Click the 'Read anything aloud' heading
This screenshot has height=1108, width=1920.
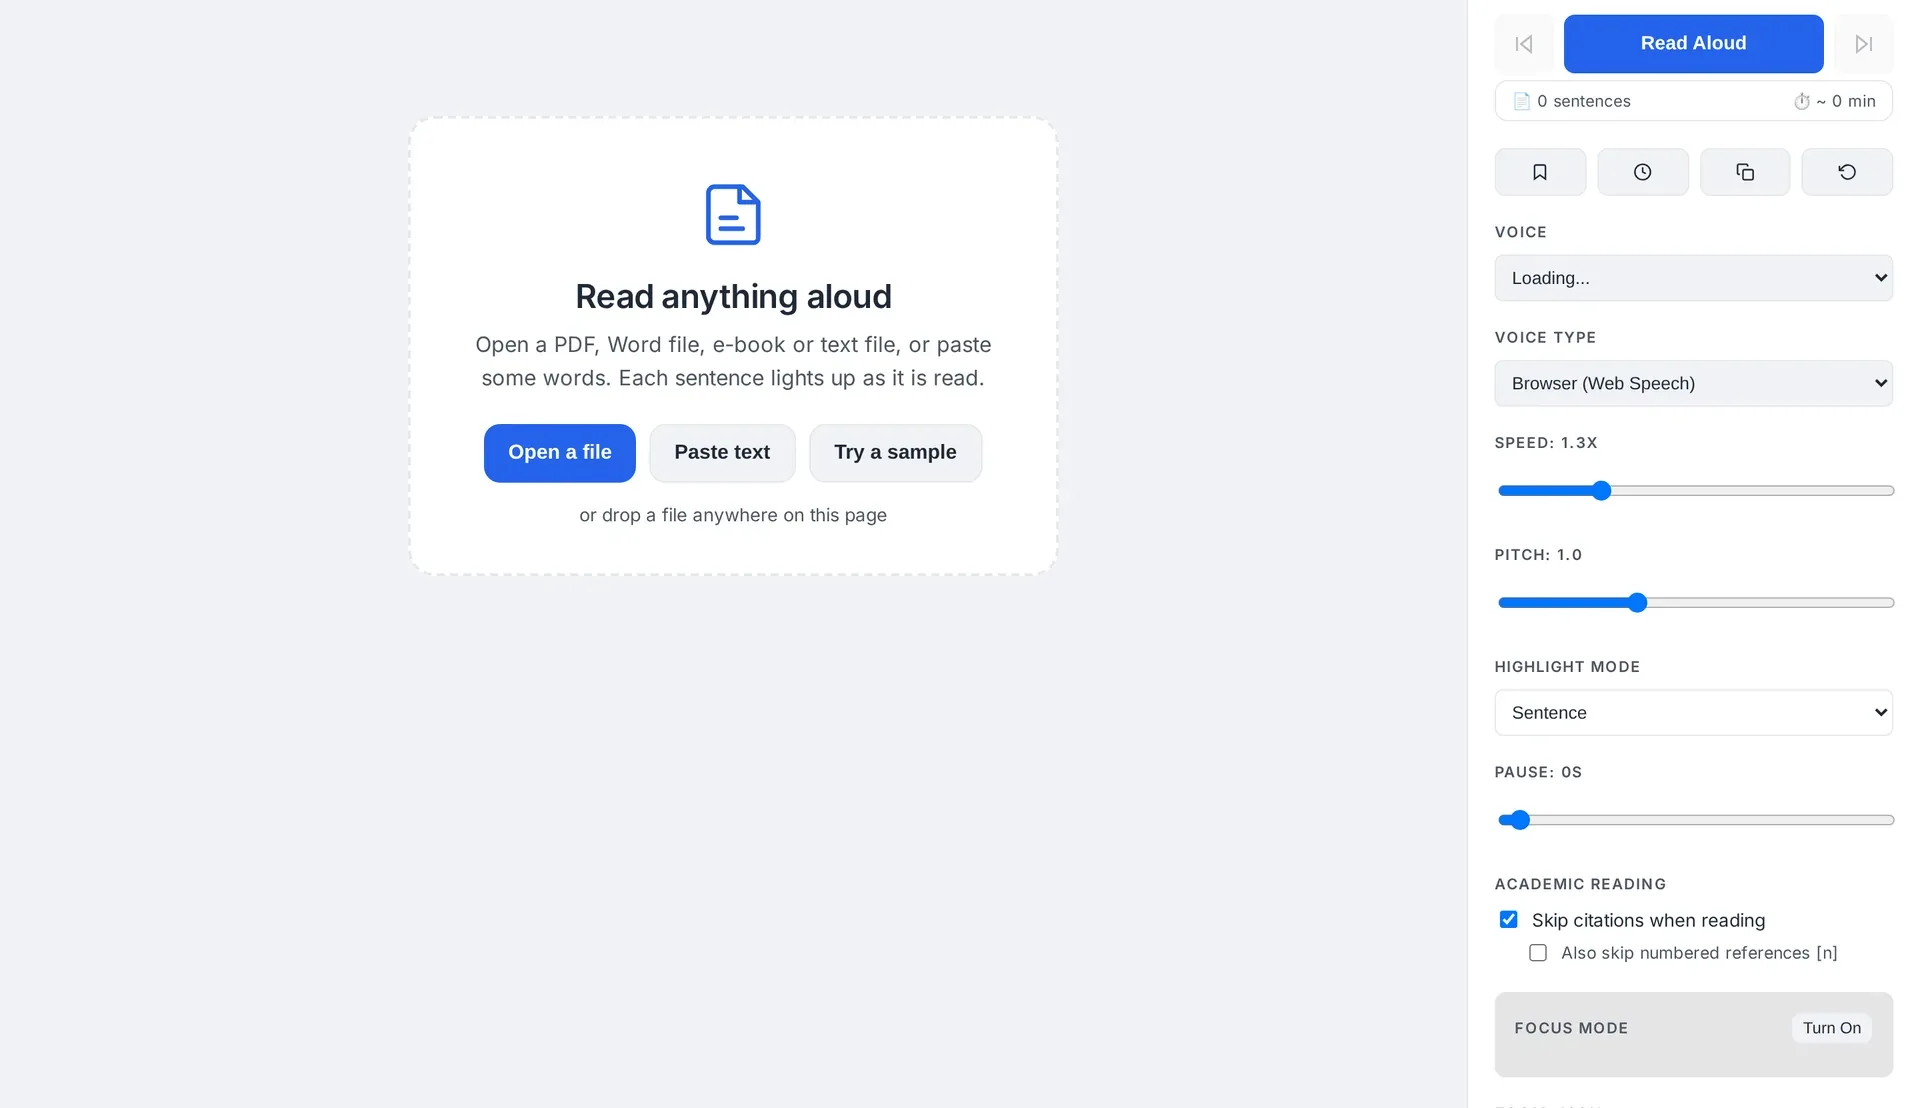click(x=733, y=297)
